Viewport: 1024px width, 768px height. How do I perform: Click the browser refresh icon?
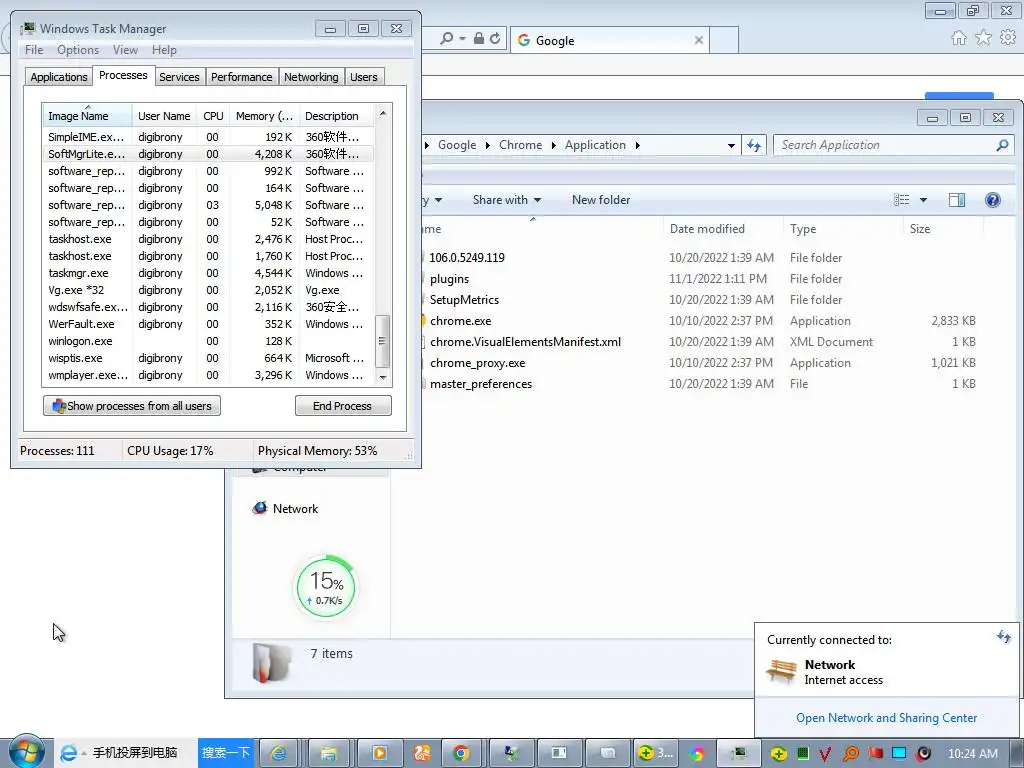(x=495, y=39)
